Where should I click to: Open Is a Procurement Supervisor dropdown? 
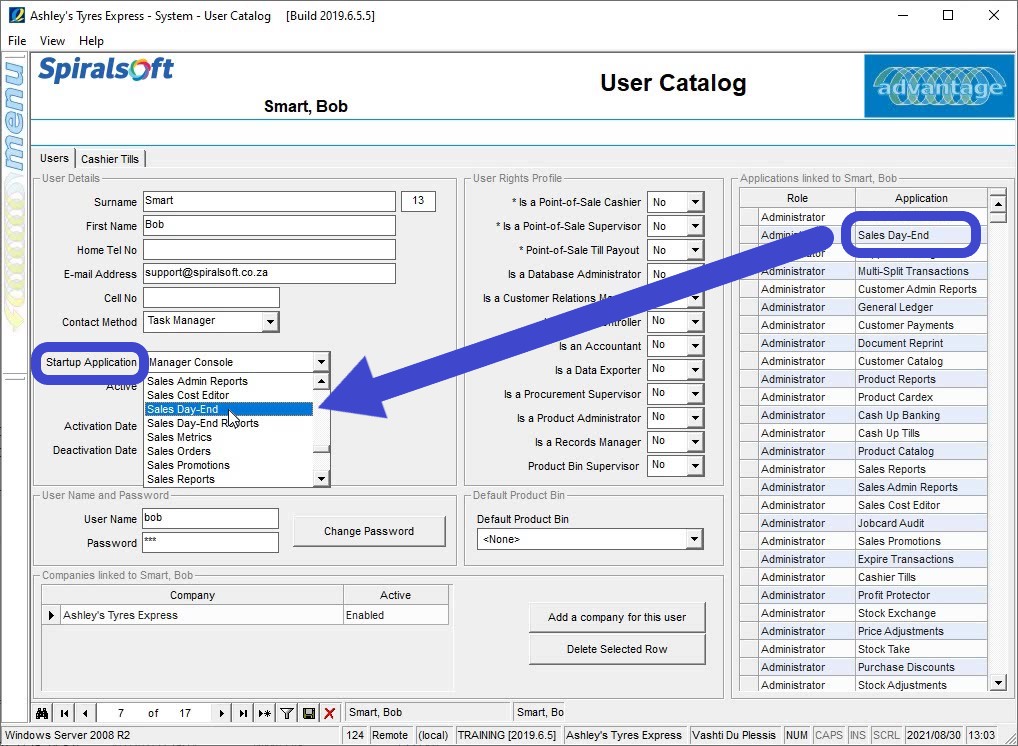pos(695,393)
